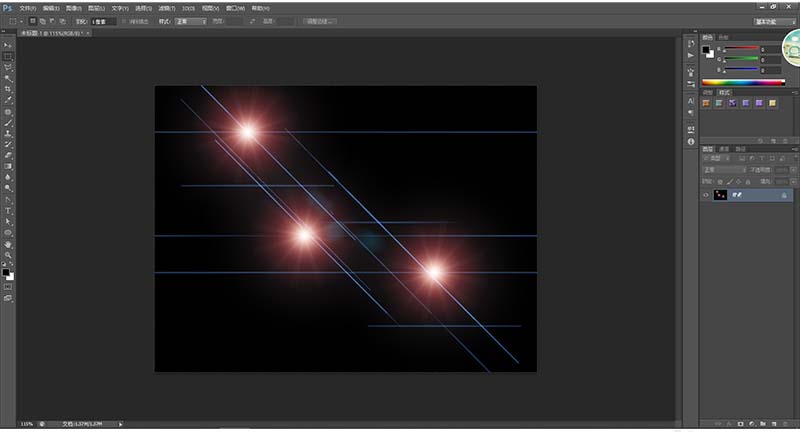Open the workspace switcher dropdown

[774, 21]
